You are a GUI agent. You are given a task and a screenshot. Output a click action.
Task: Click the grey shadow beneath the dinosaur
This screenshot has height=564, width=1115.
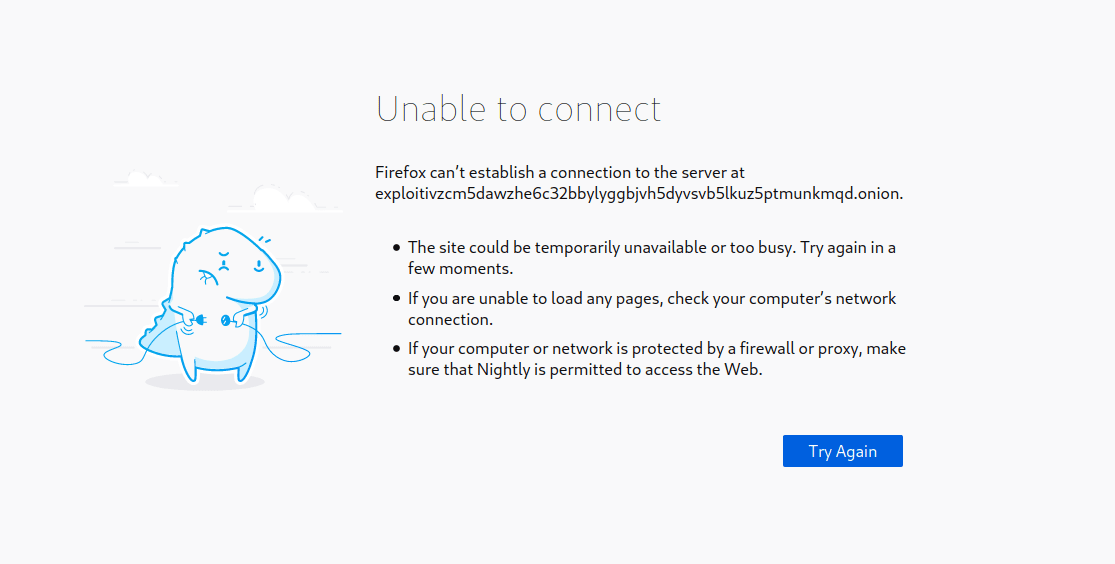[x=204, y=382]
